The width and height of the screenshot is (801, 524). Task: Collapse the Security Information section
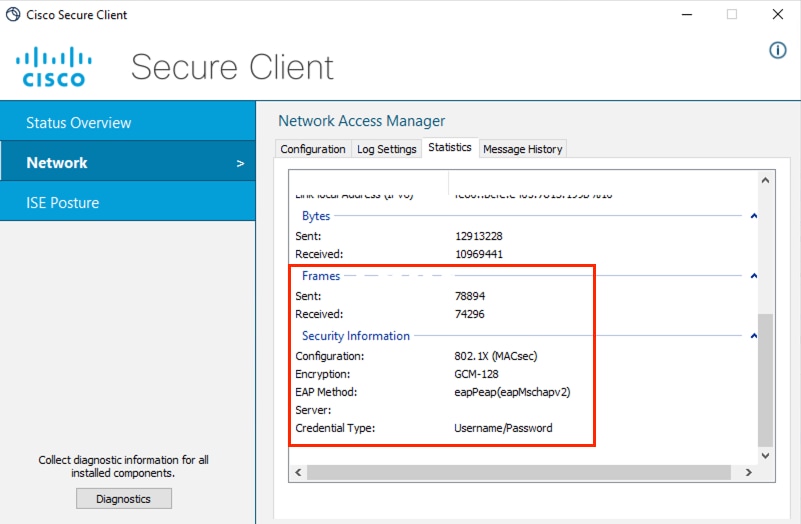point(753,336)
